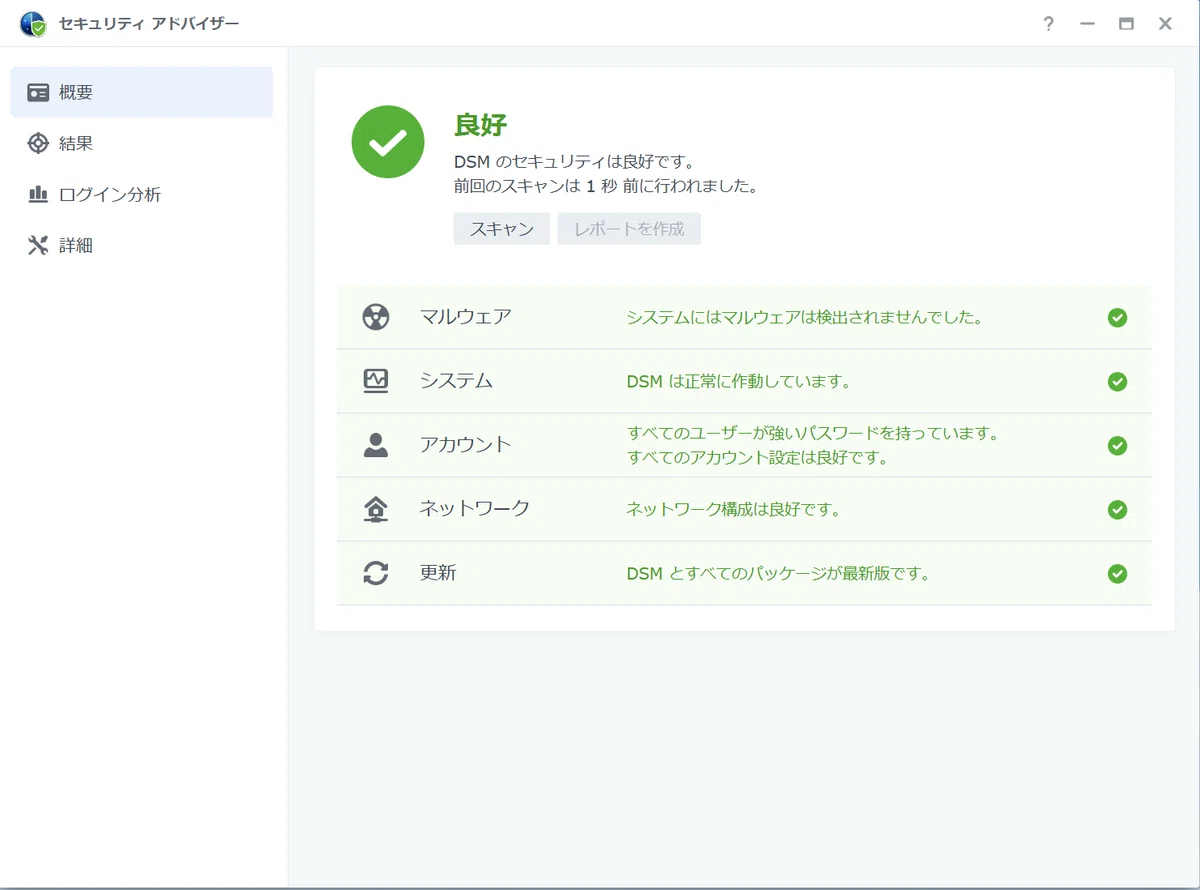Screen dimensions: 1200x890
Task: Click the システム monitor icon
Action: tap(376, 381)
